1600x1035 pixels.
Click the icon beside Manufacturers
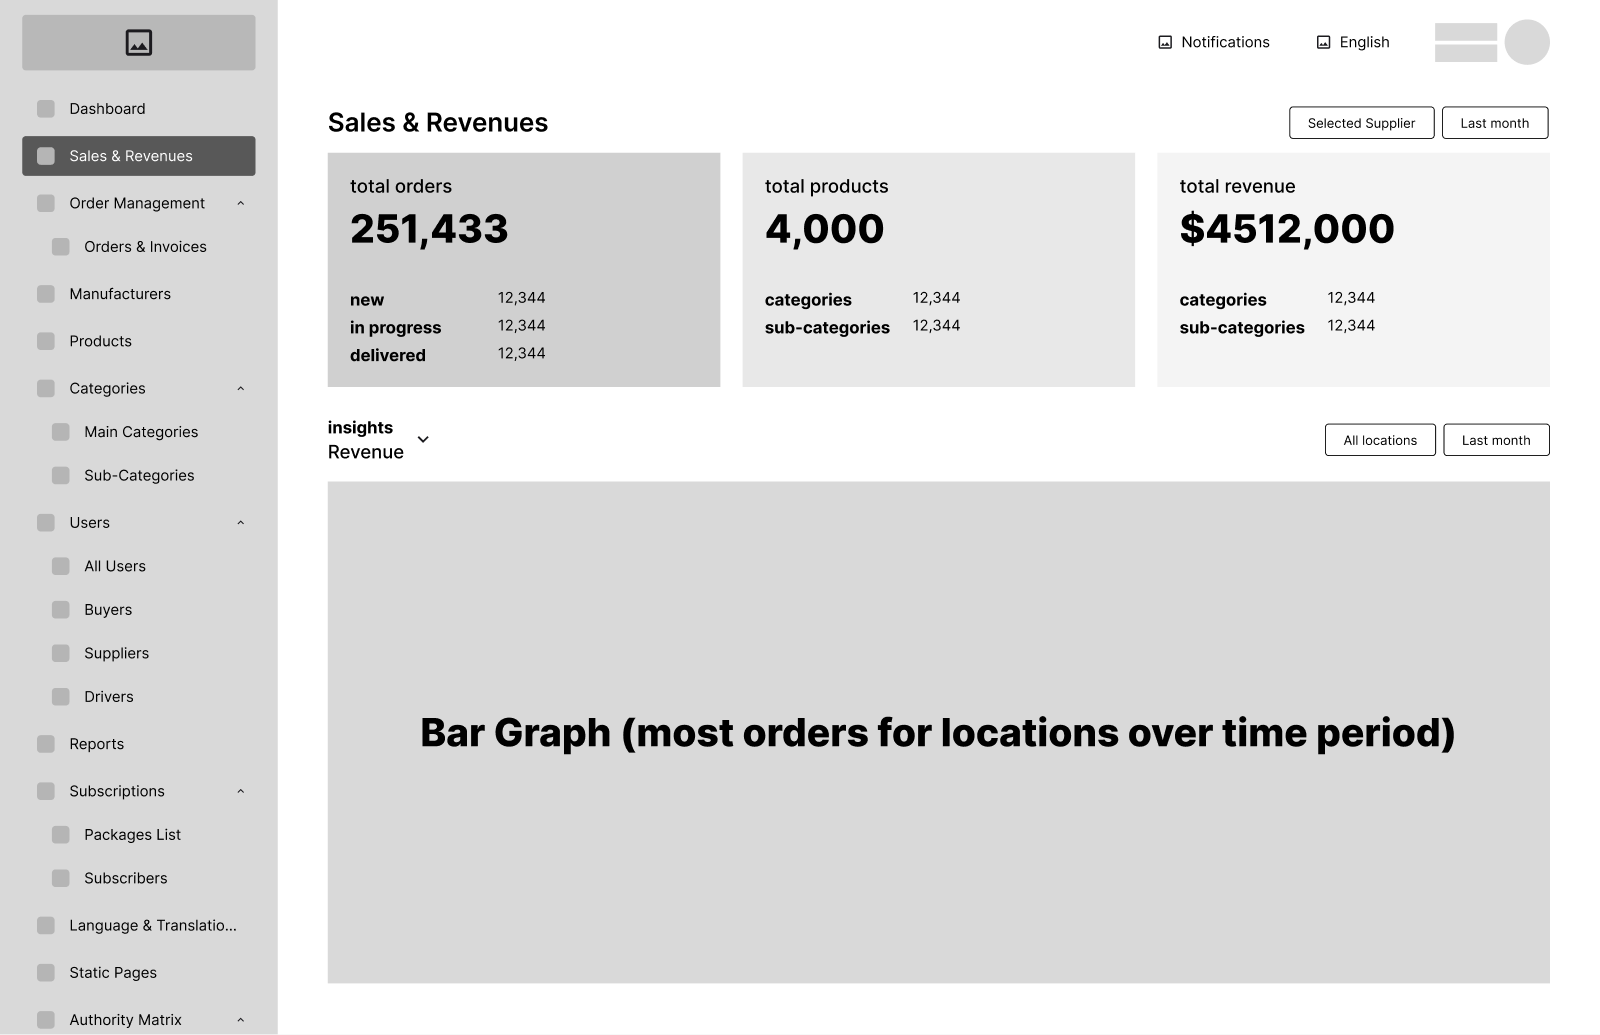(x=46, y=294)
